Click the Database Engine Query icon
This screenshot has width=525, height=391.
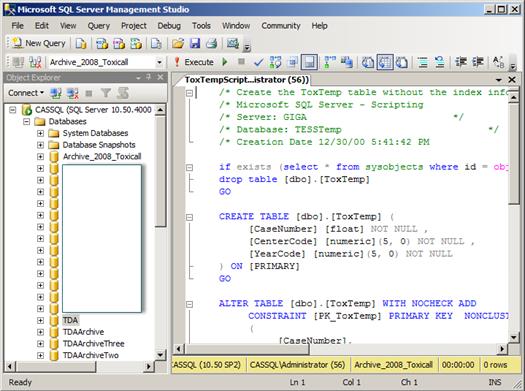[x=81, y=44]
